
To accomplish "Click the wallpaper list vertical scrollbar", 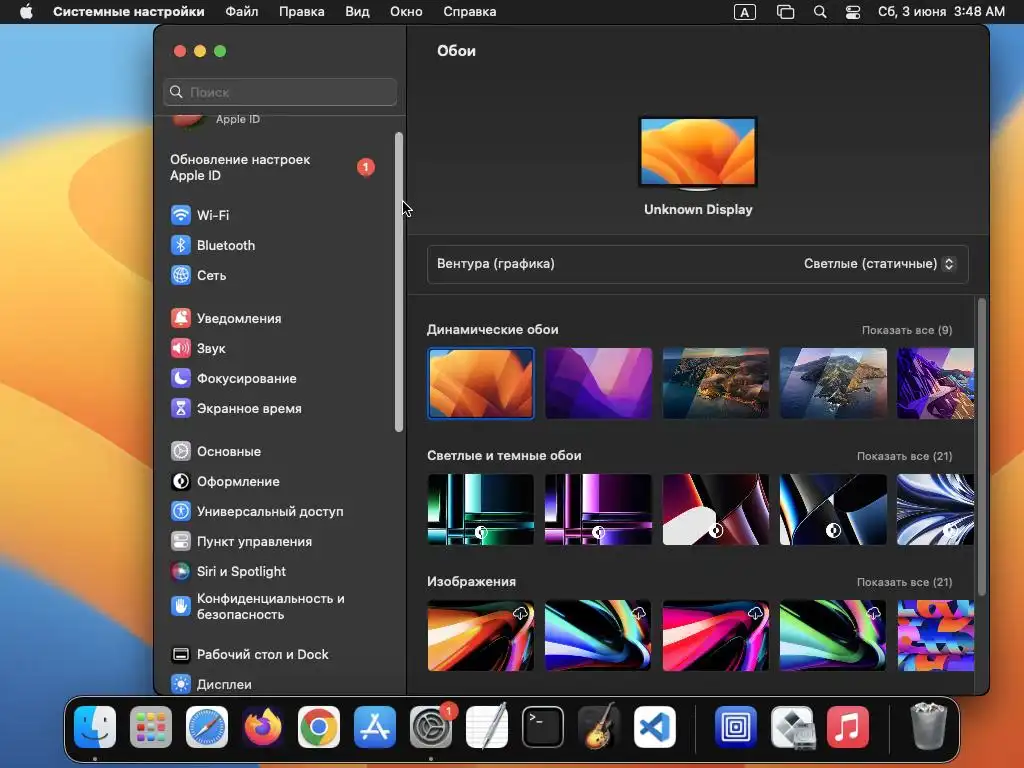I will [x=981, y=446].
